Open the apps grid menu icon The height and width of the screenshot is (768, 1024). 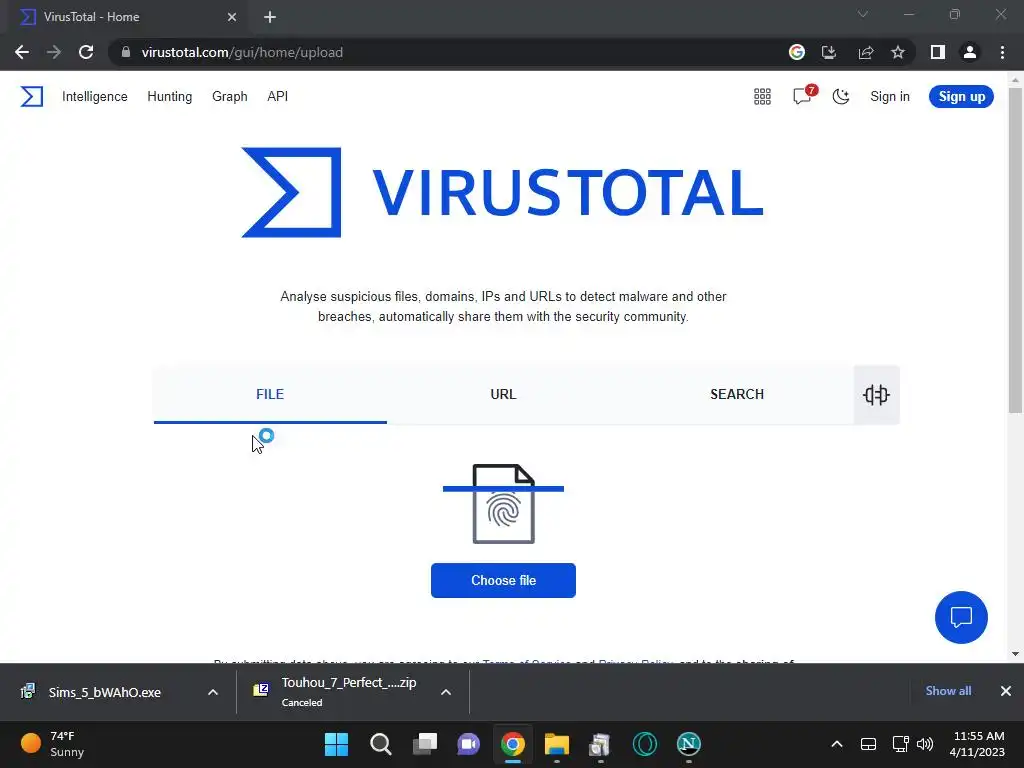click(x=762, y=97)
